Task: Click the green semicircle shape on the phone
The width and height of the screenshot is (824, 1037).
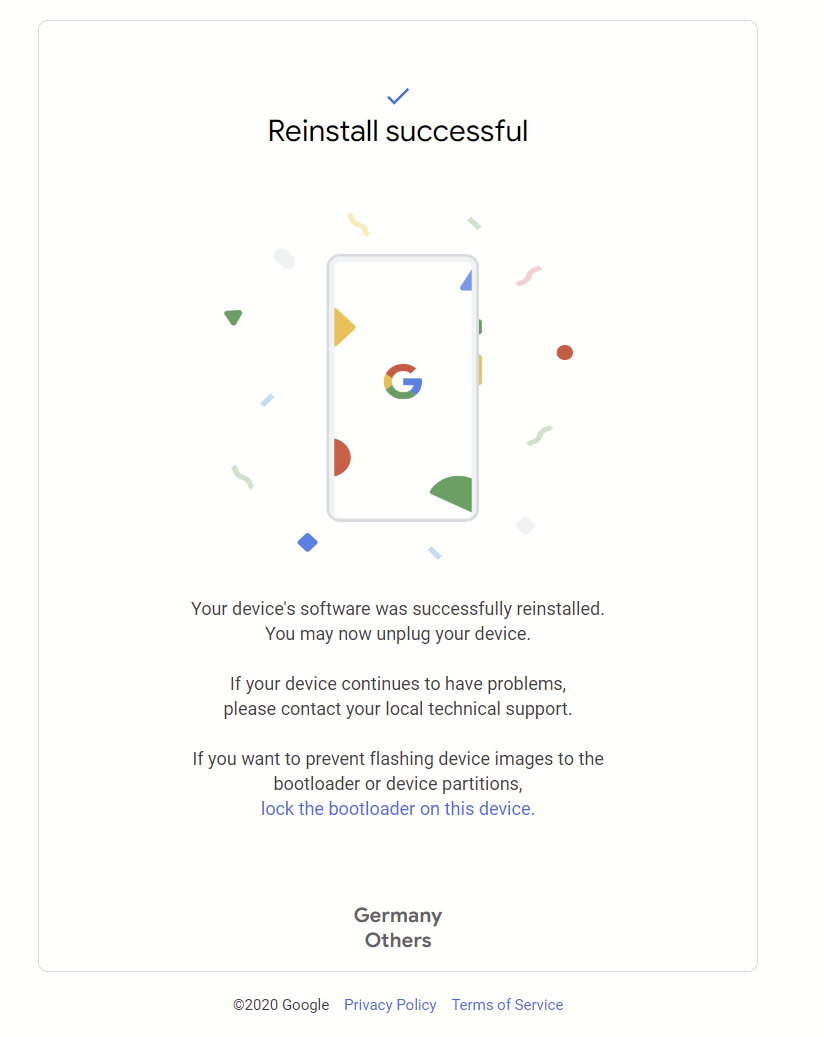Action: (x=454, y=492)
